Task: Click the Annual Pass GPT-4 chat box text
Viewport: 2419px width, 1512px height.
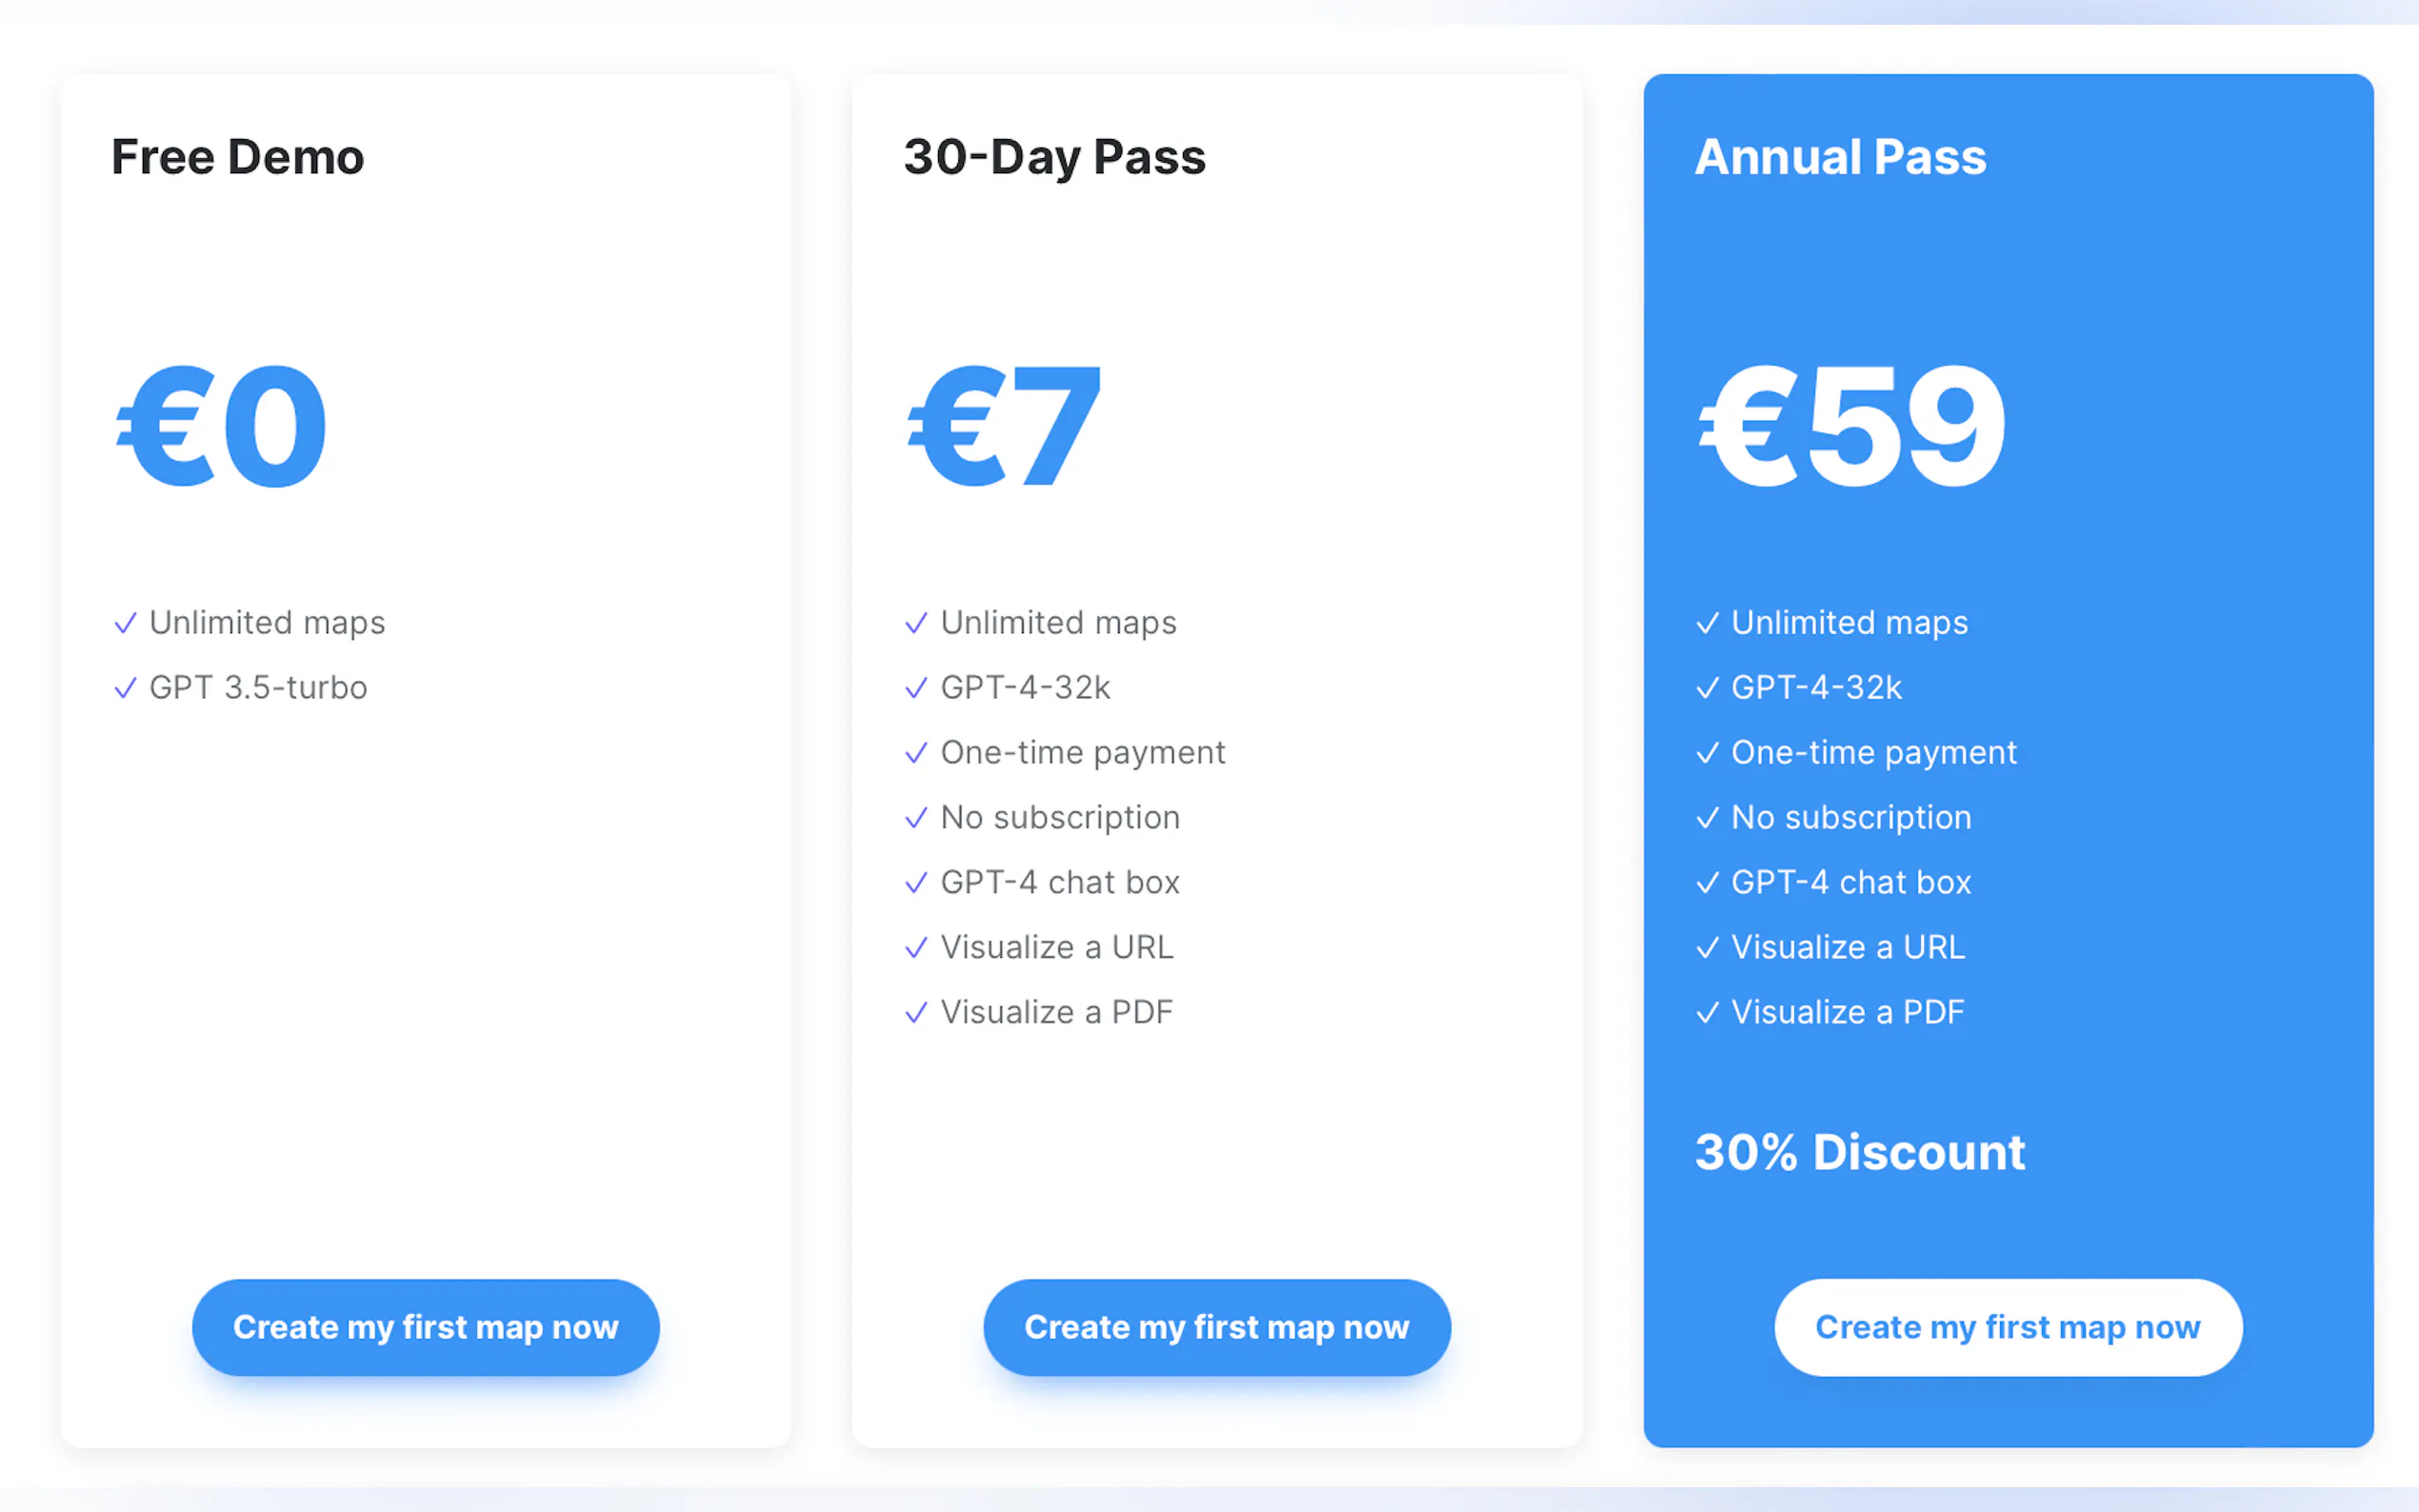Action: (x=1851, y=882)
